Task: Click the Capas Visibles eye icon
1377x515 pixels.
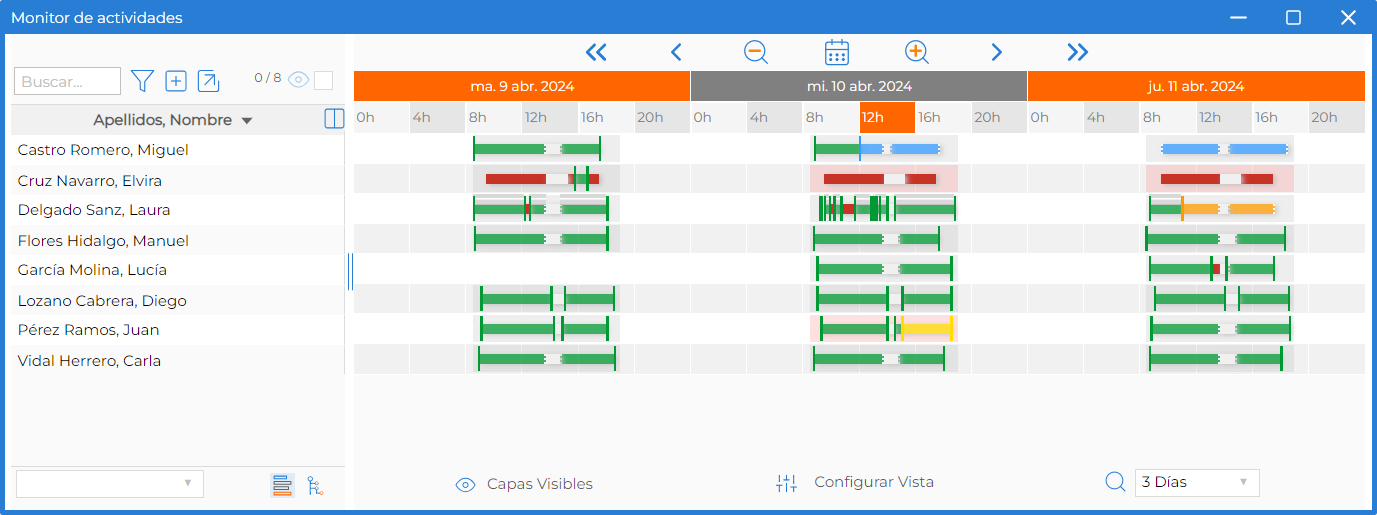Action: click(465, 484)
